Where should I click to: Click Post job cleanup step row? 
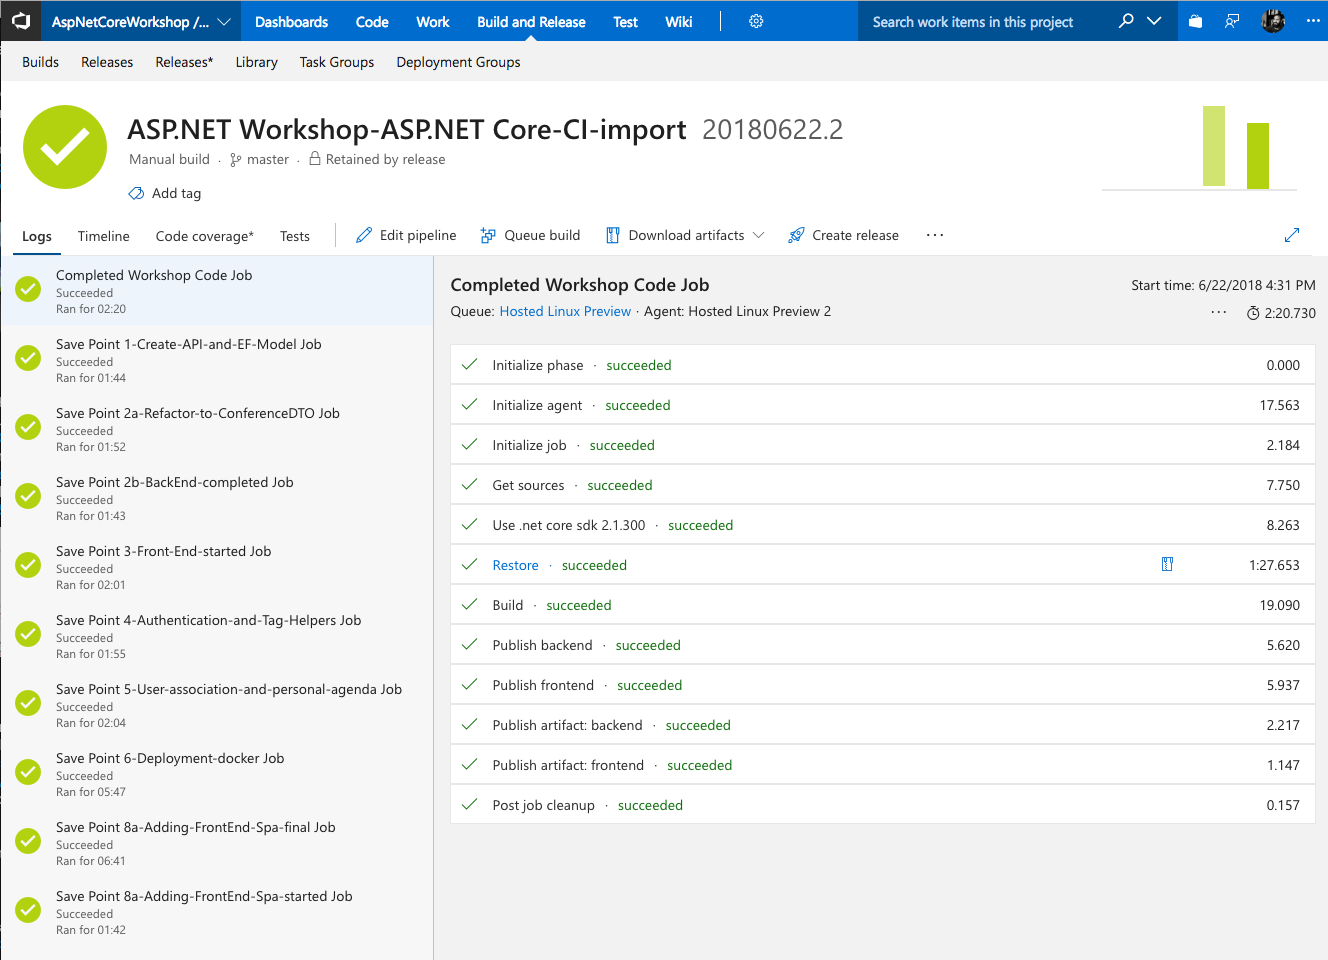click(883, 805)
